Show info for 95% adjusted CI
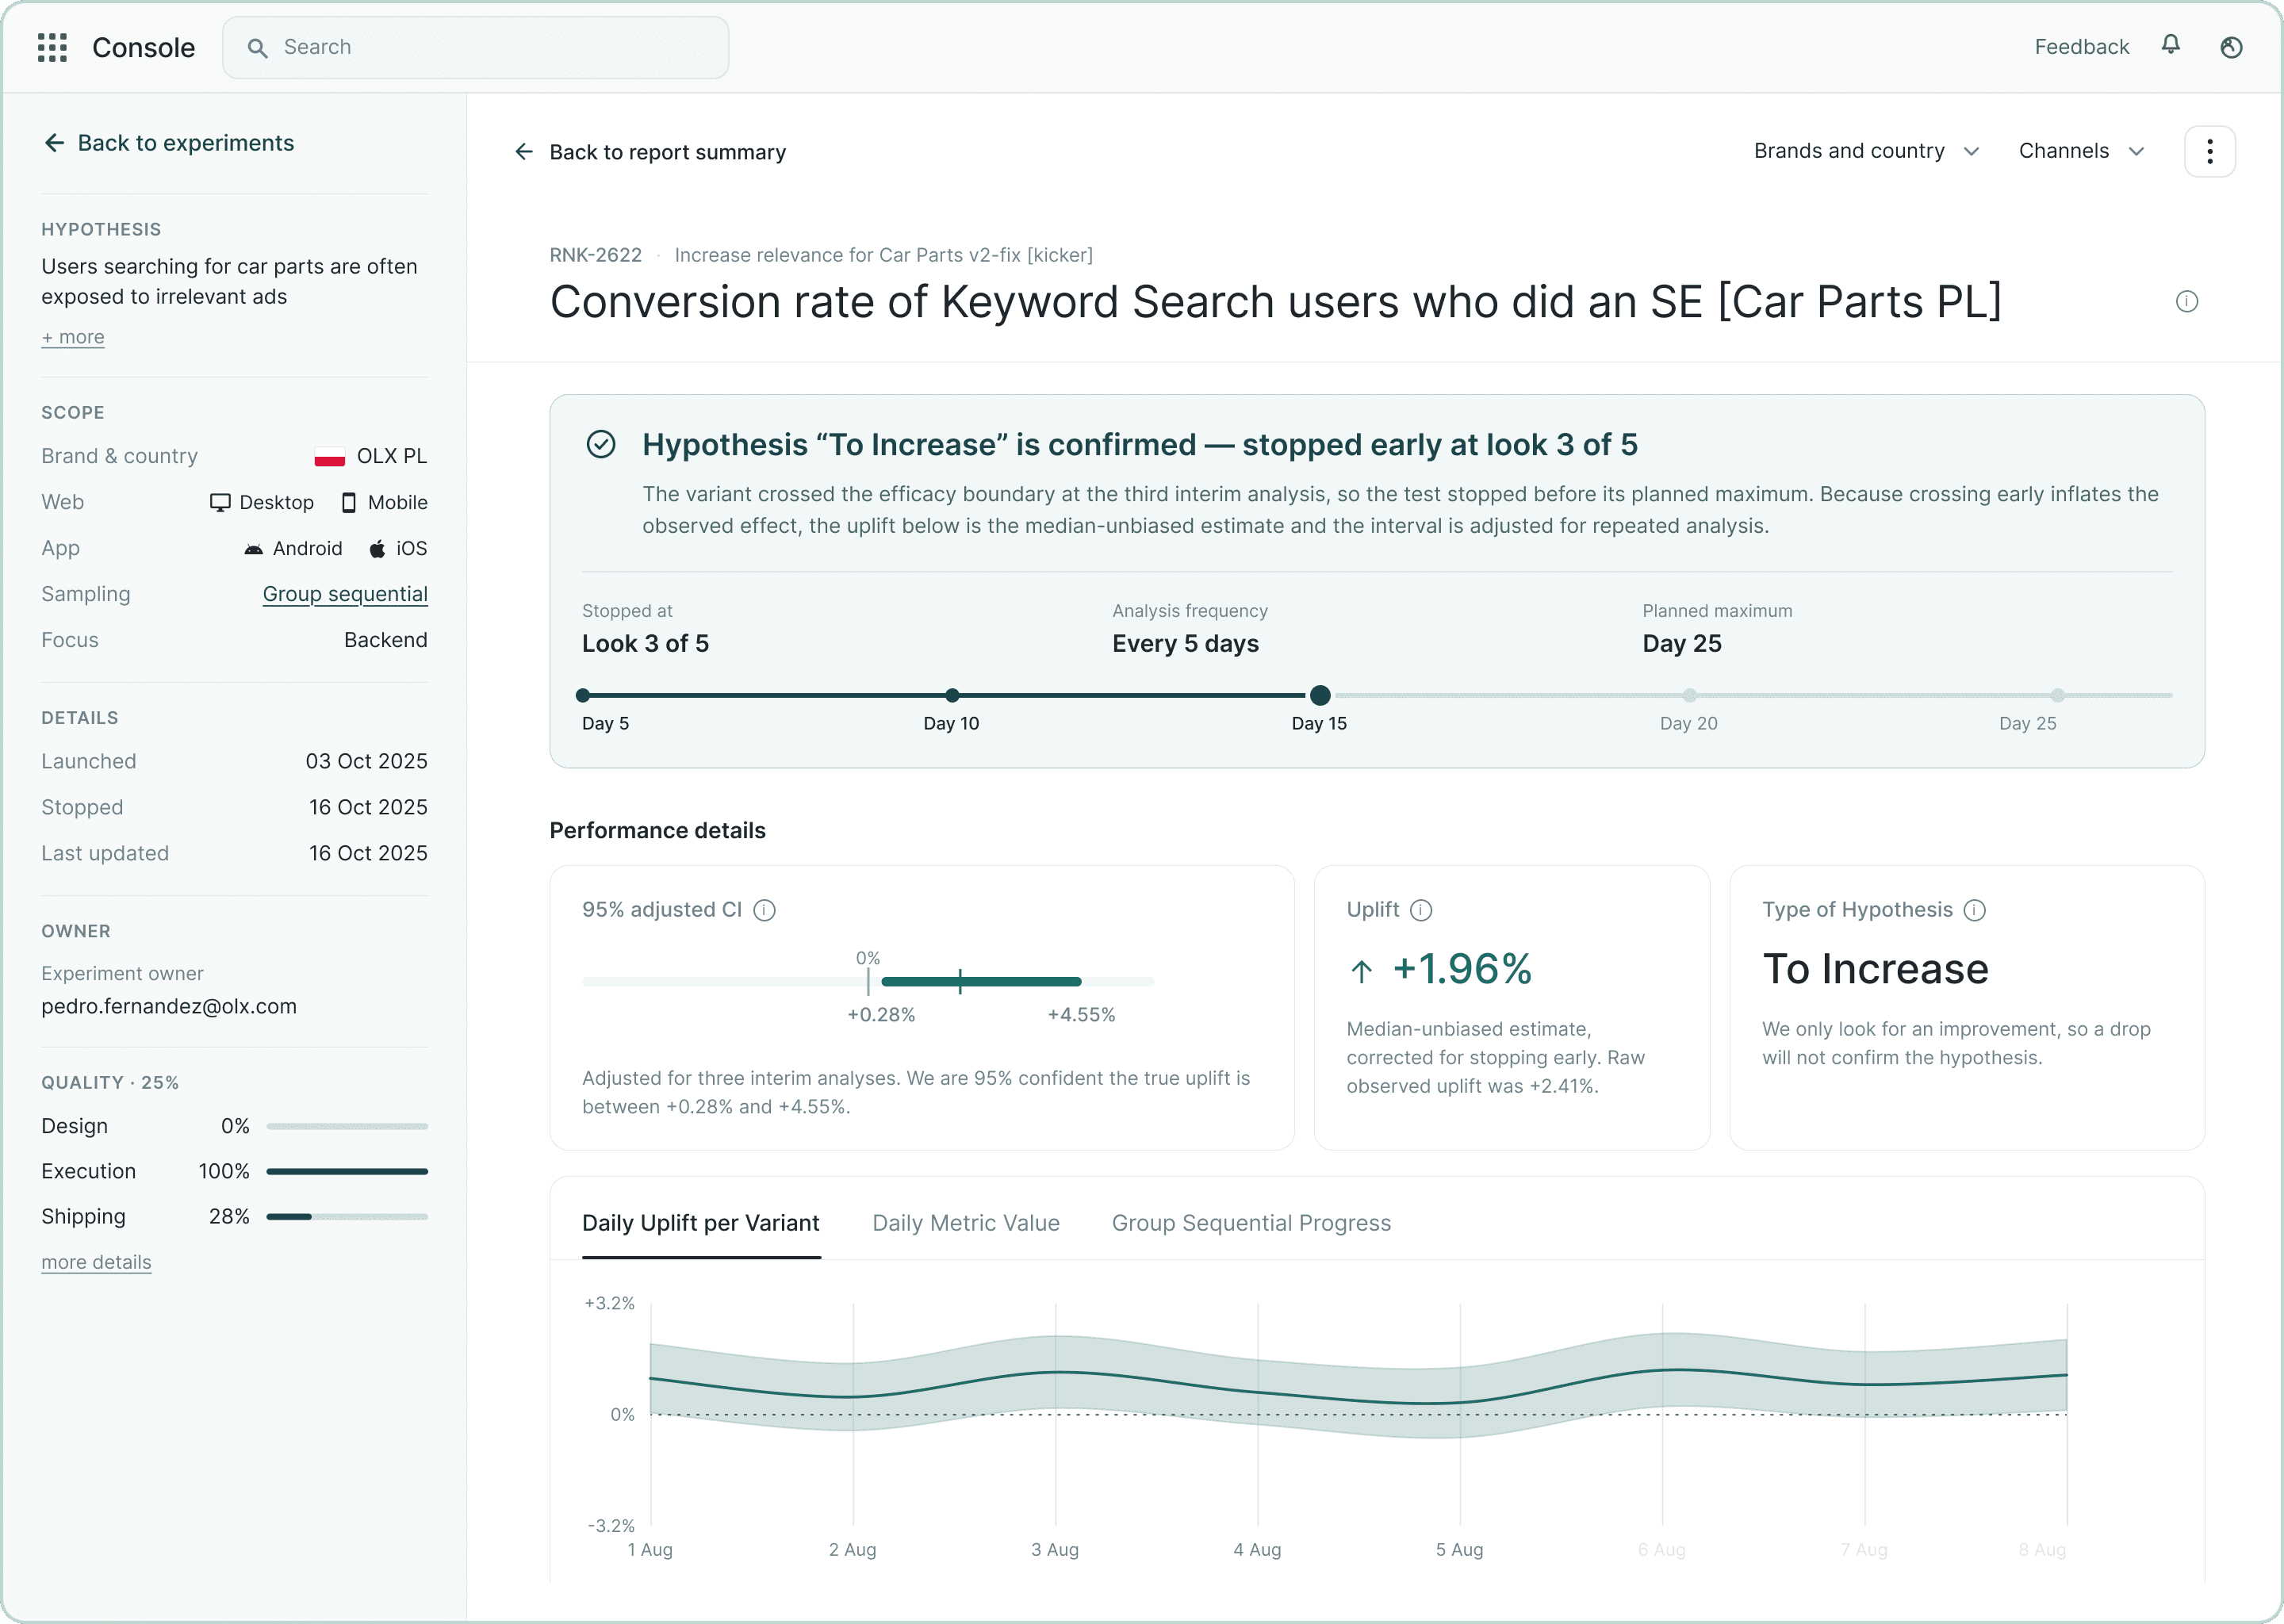Image resolution: width=2284 pixels, height=1624 pixels. (764, 909)
